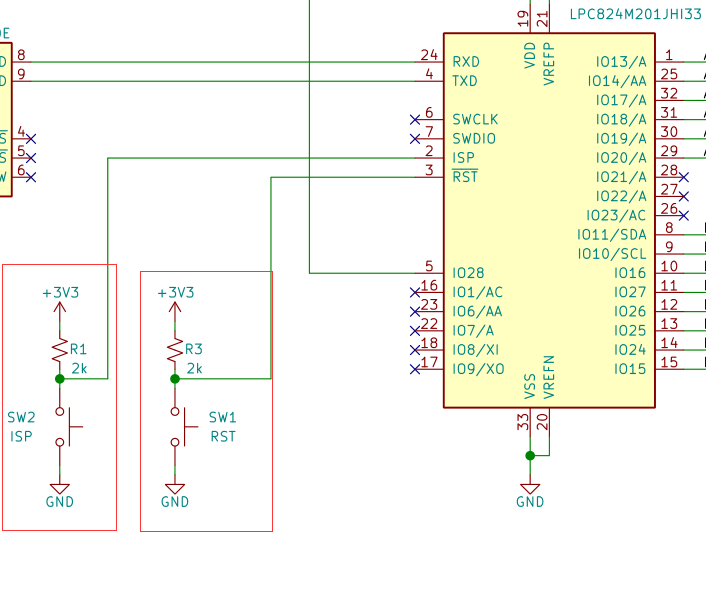This screenshot has width=706, height=596.
Task: Click the no-connect X on left connector pin 6
Action: point(31,177)
